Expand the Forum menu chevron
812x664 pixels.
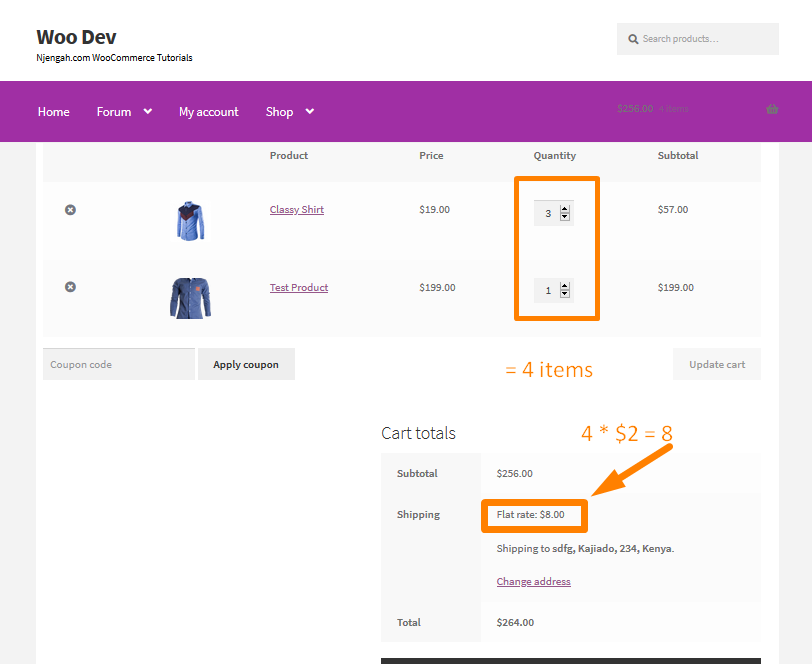[x=148, y=111]
